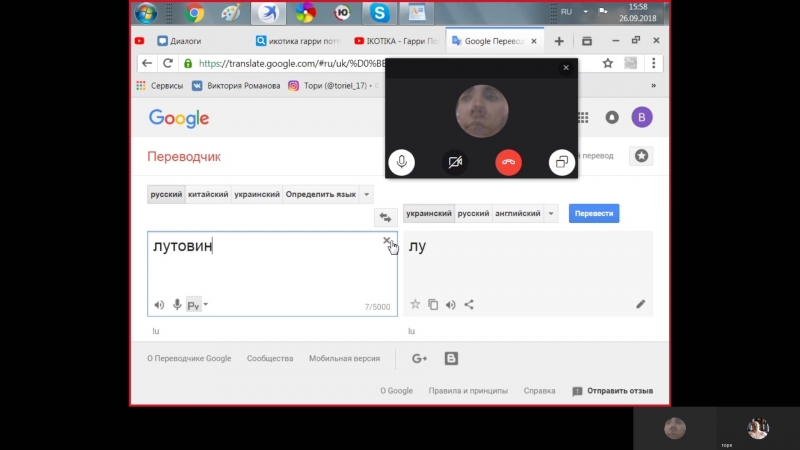Select украинский as source language
The width and height of the screenshot is (800, 450).
(257, 194)
